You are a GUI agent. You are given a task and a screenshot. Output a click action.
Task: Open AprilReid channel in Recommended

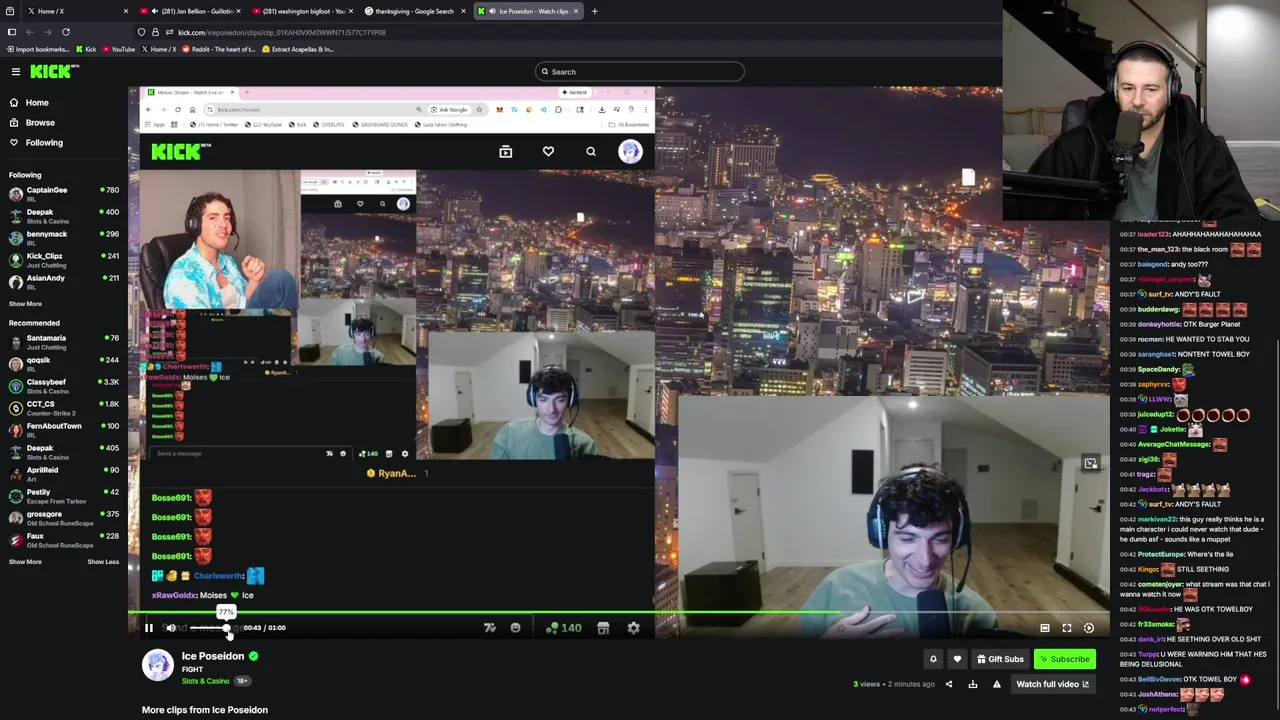pos(64,474)
